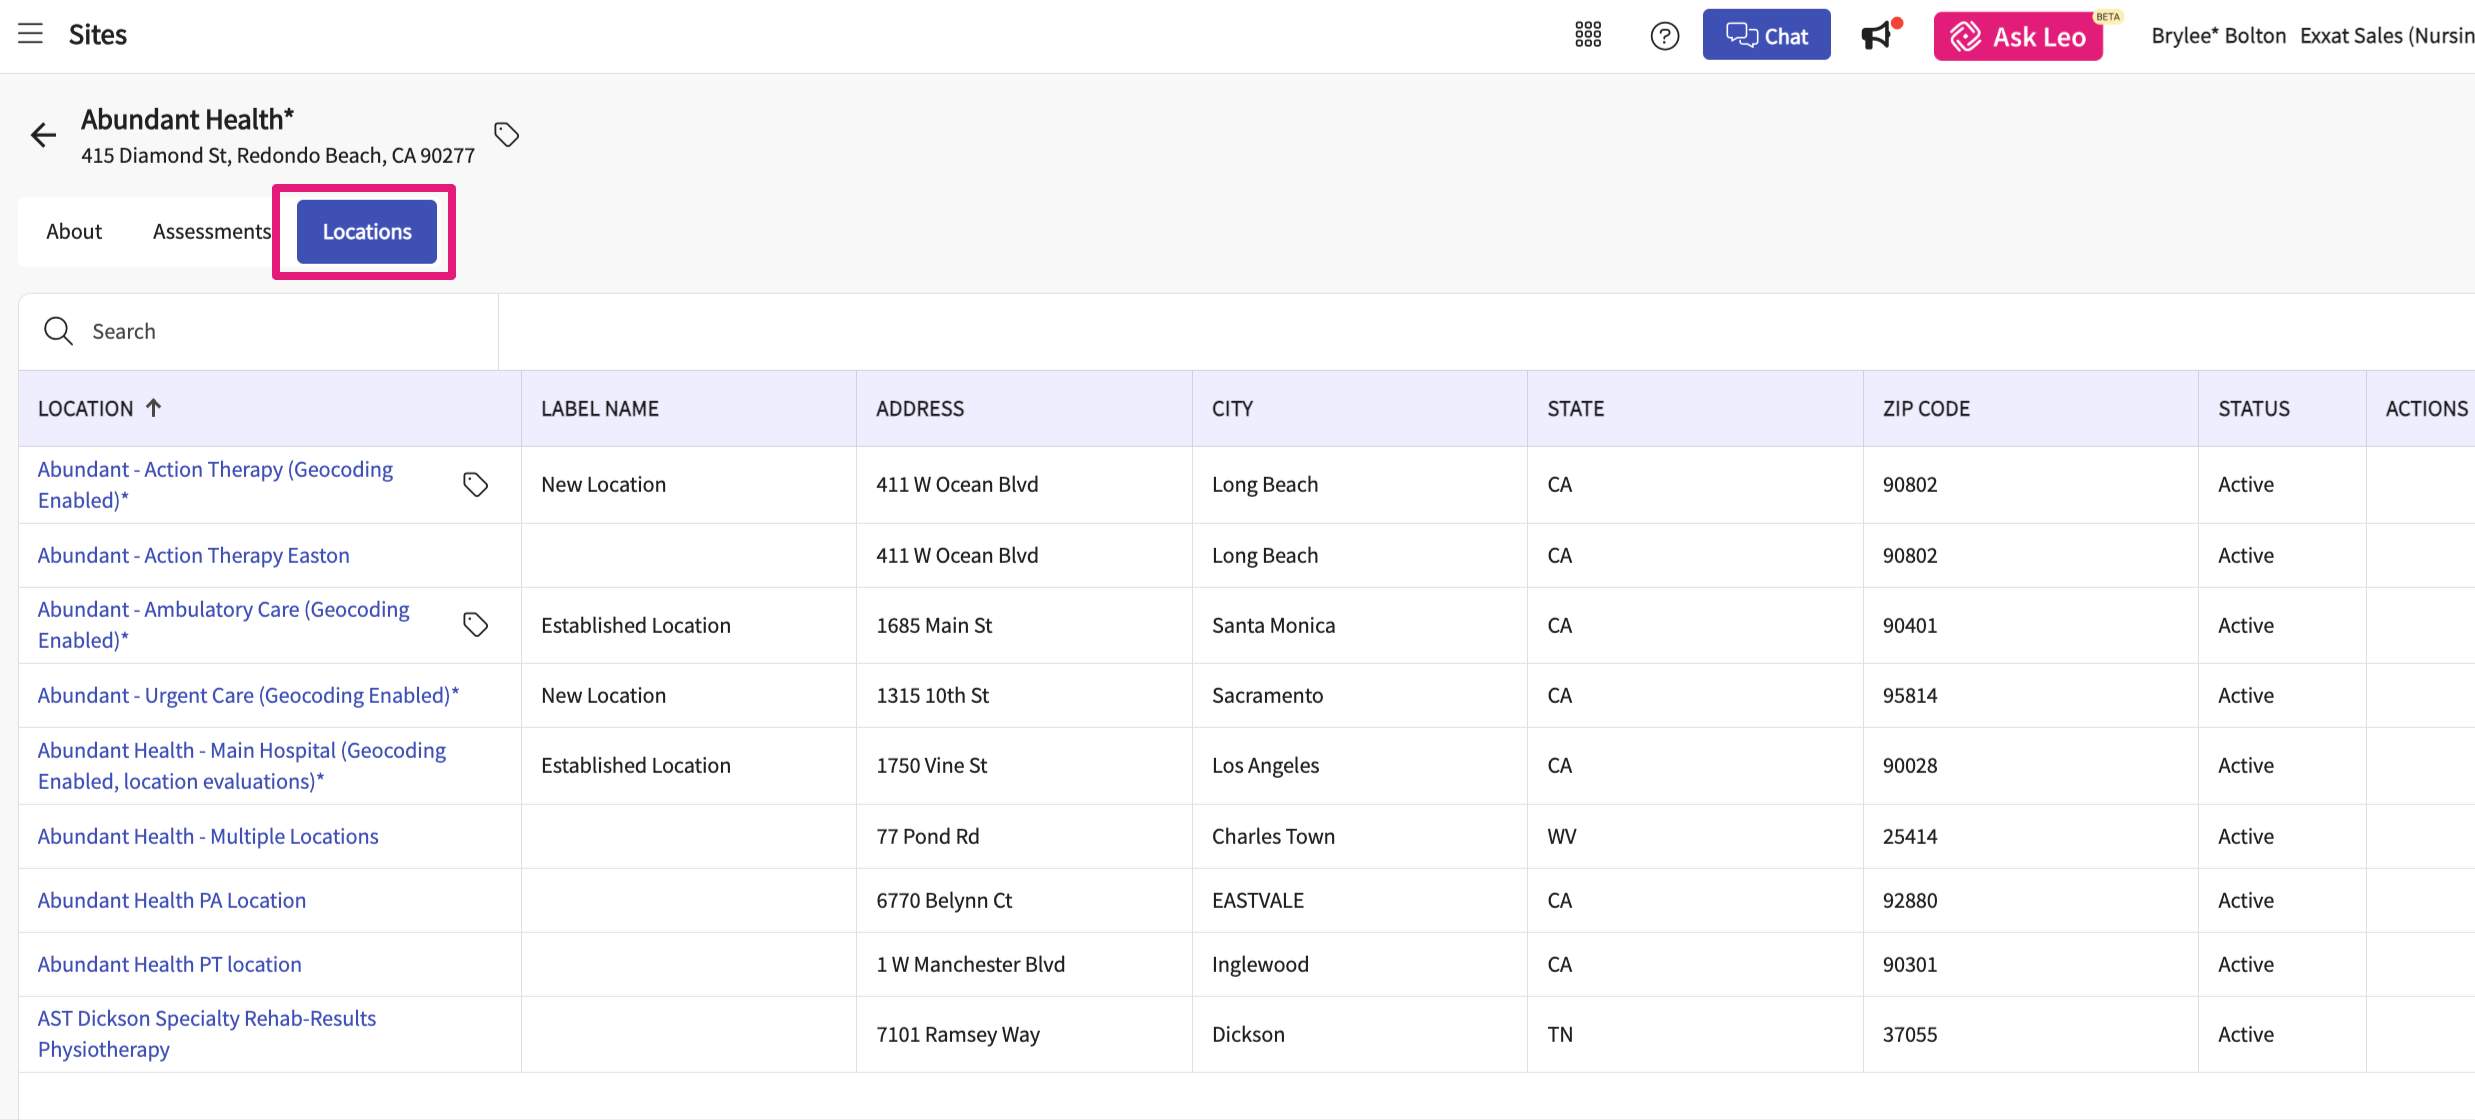
Task: Launch the Ask Leo assistant
Action: [x=2018, y=37]
